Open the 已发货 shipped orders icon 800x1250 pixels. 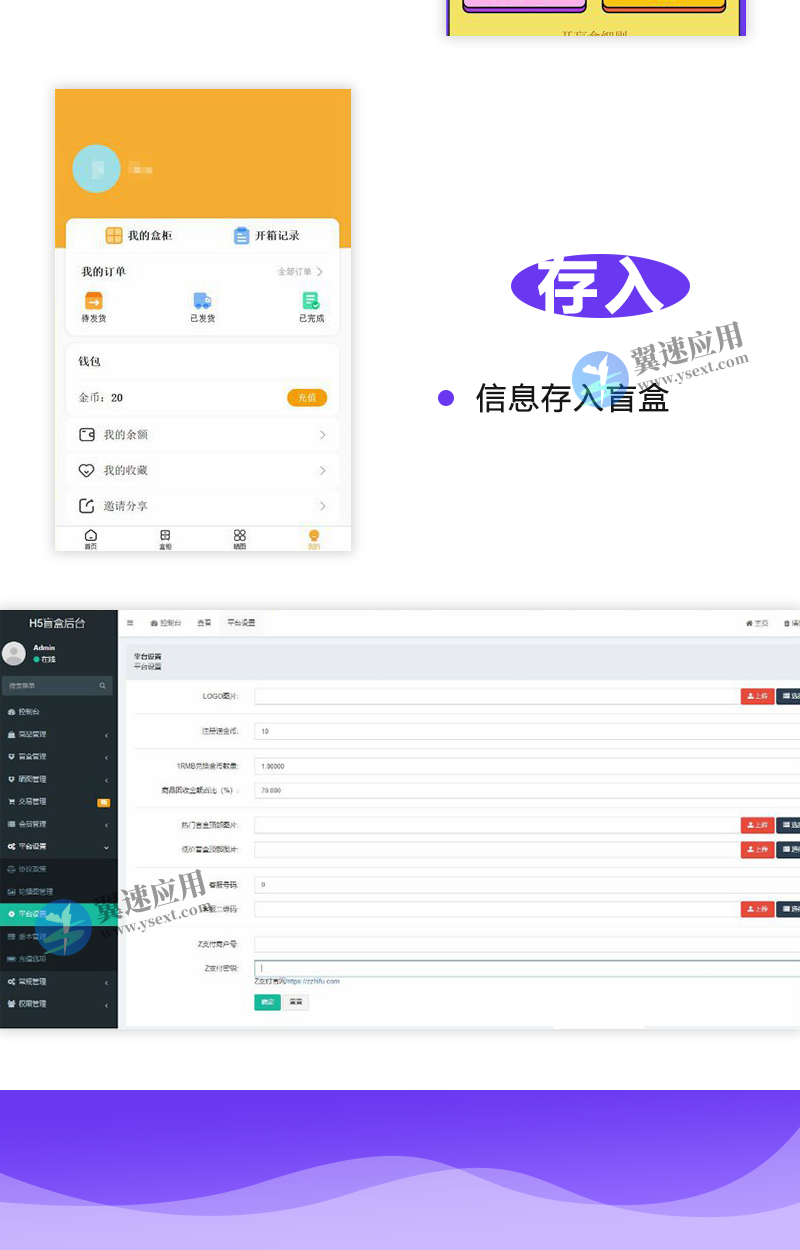coord(202,300)
